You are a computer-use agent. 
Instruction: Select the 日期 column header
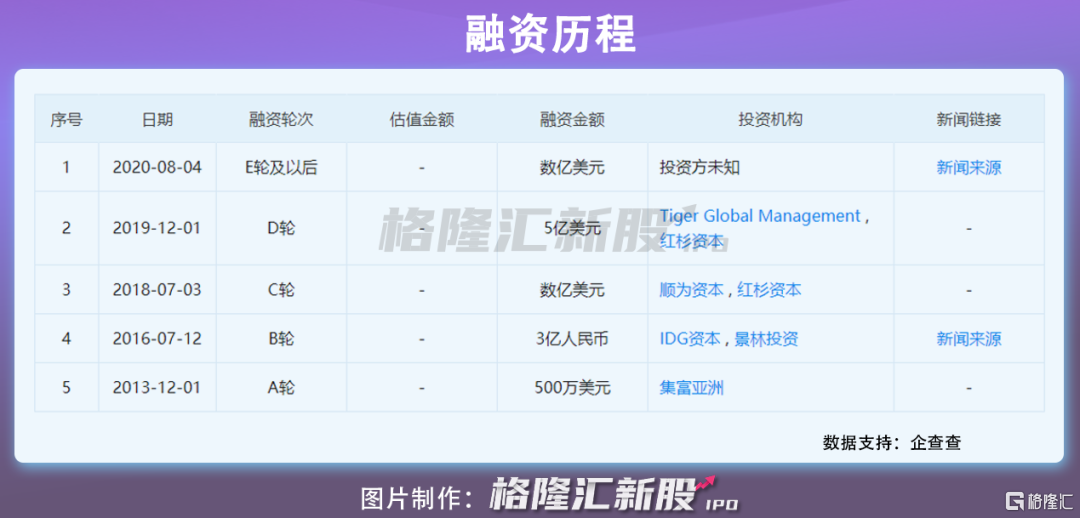coord(157,119)
